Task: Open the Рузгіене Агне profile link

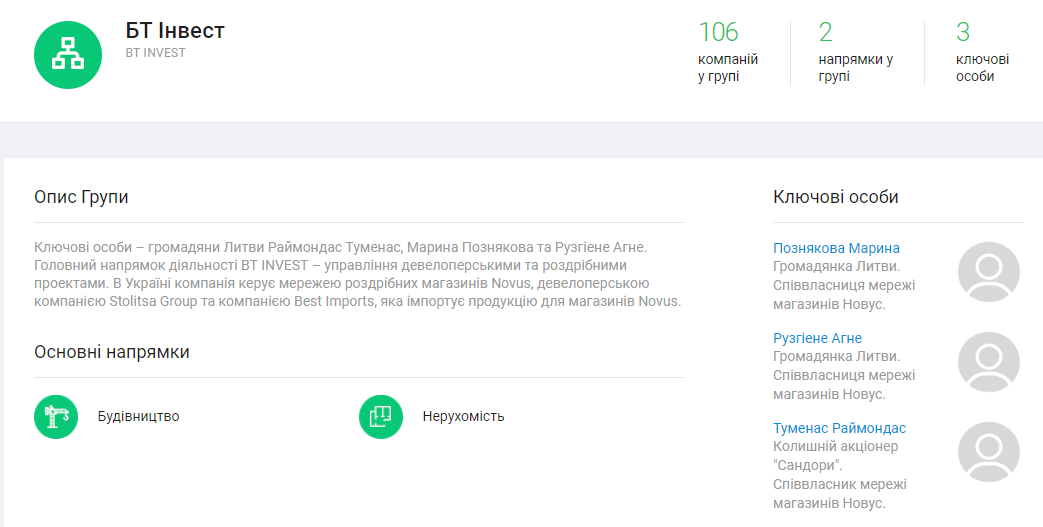Action: (817, 338)
